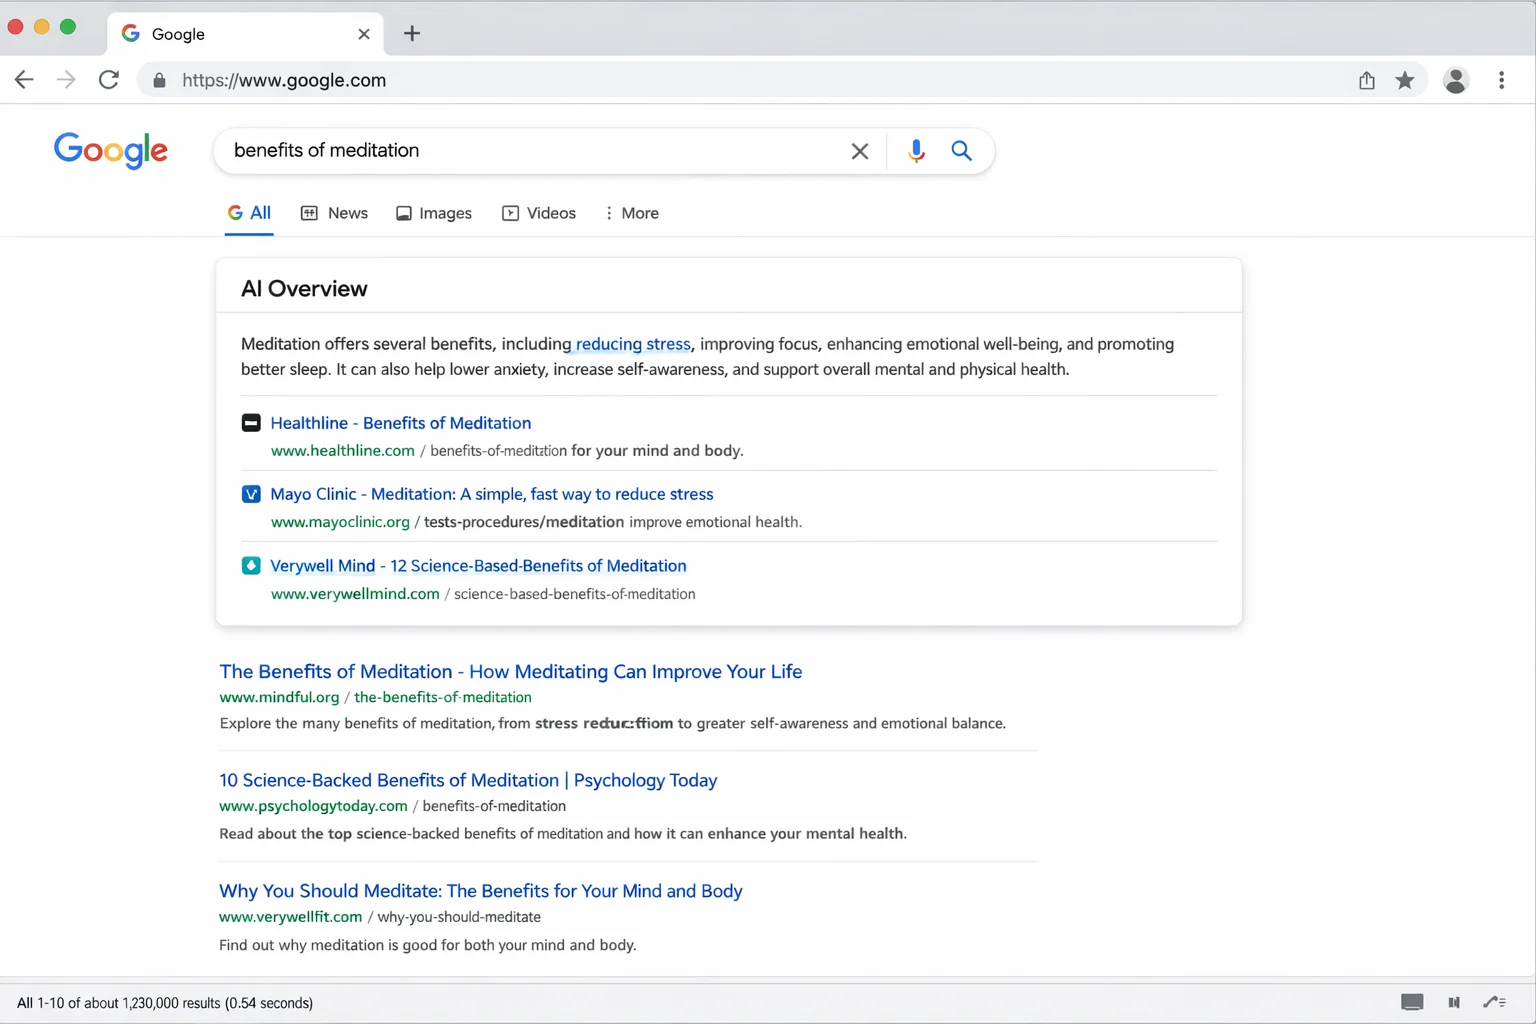
Task: Reload the page with the refresh icon
Action: point(108,80)
